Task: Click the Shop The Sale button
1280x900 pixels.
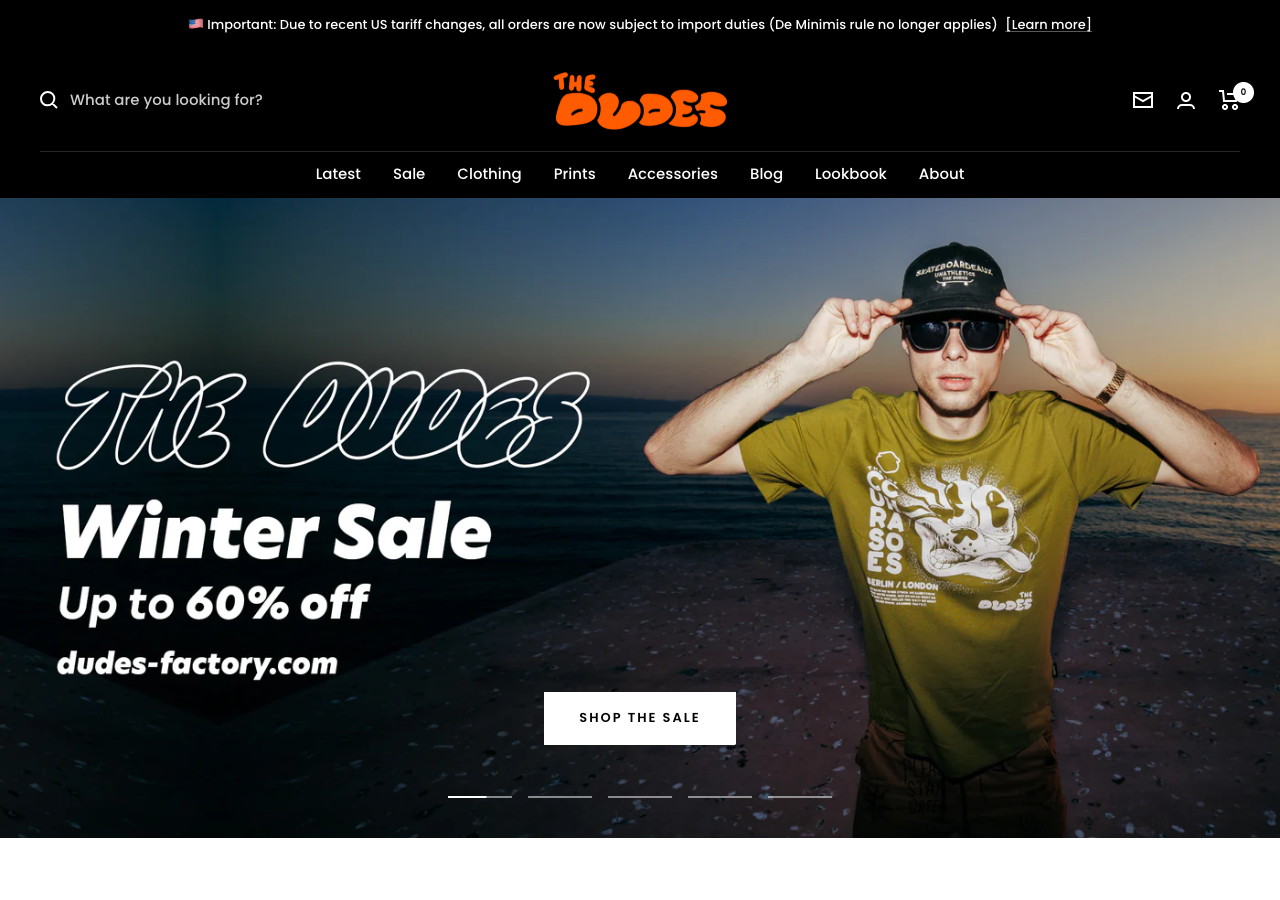Action: point(640,718)
